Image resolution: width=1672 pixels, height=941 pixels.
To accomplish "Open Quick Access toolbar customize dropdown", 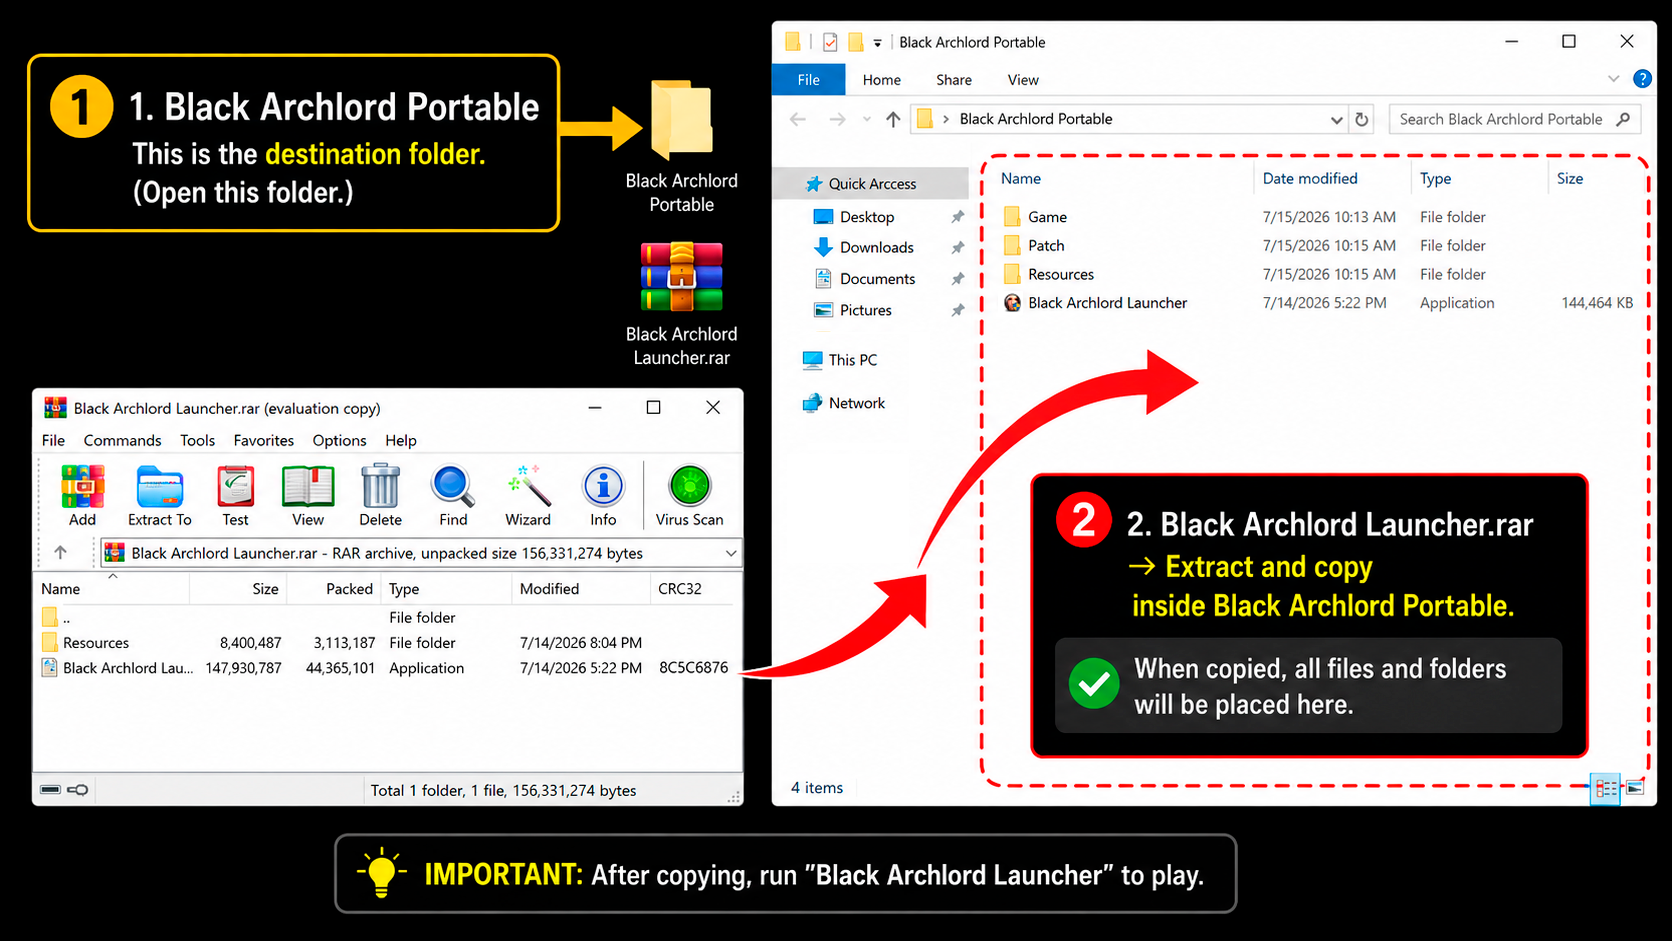I will click(877, 43).
